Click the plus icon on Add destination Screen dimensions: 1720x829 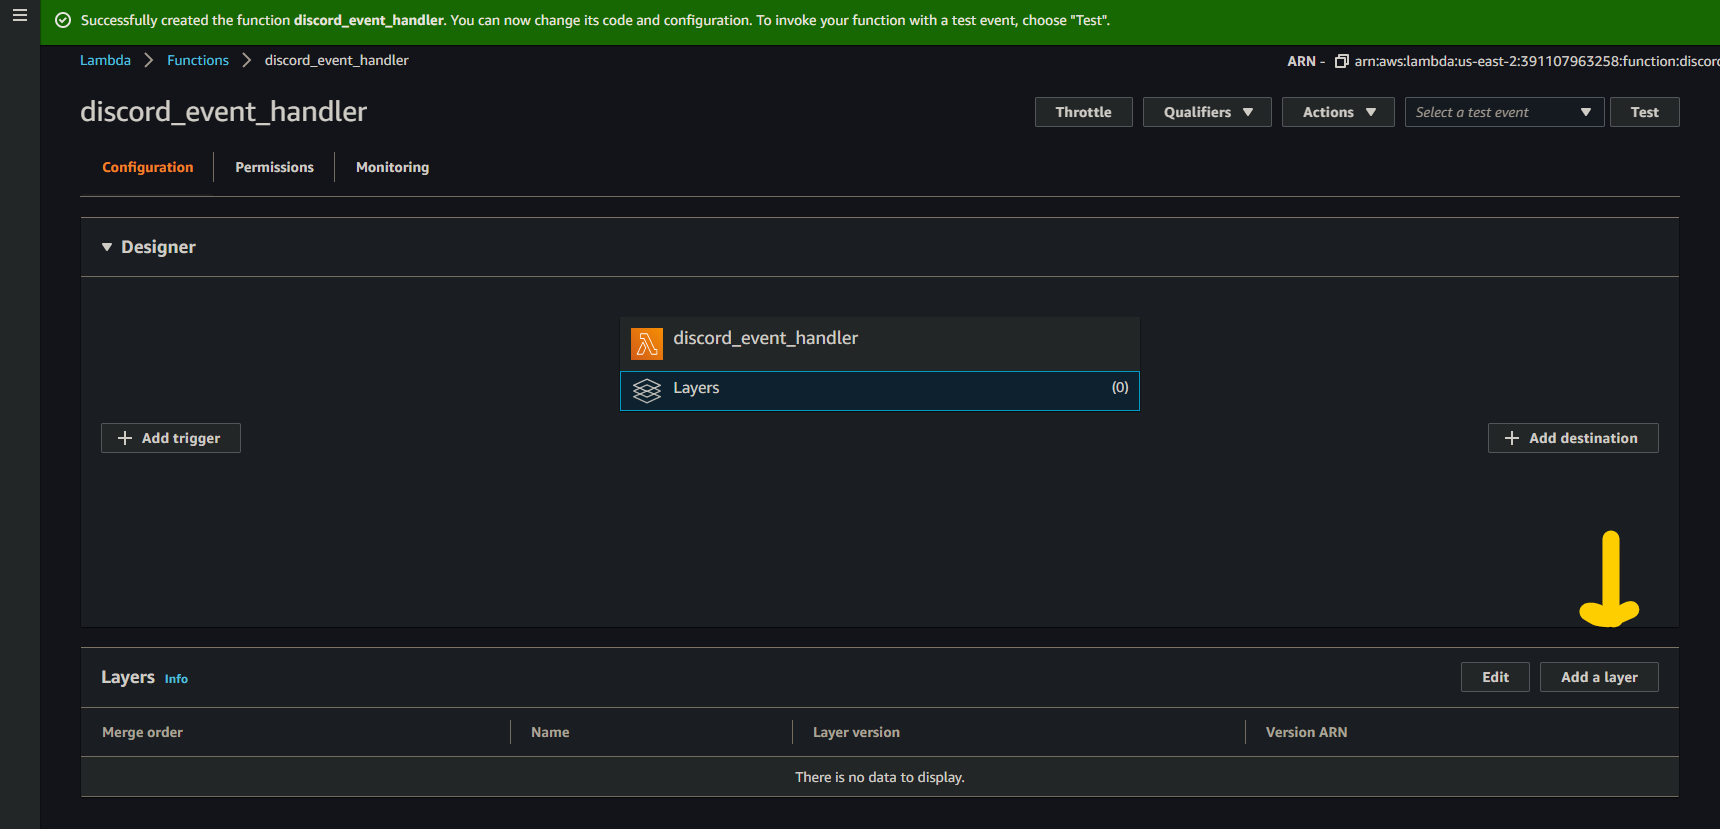1512,438
